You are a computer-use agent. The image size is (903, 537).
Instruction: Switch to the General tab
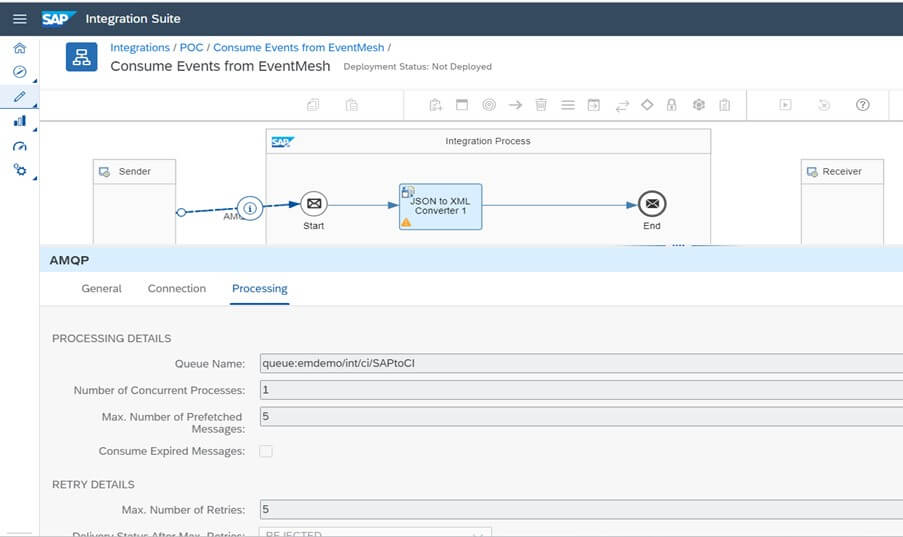101,289
